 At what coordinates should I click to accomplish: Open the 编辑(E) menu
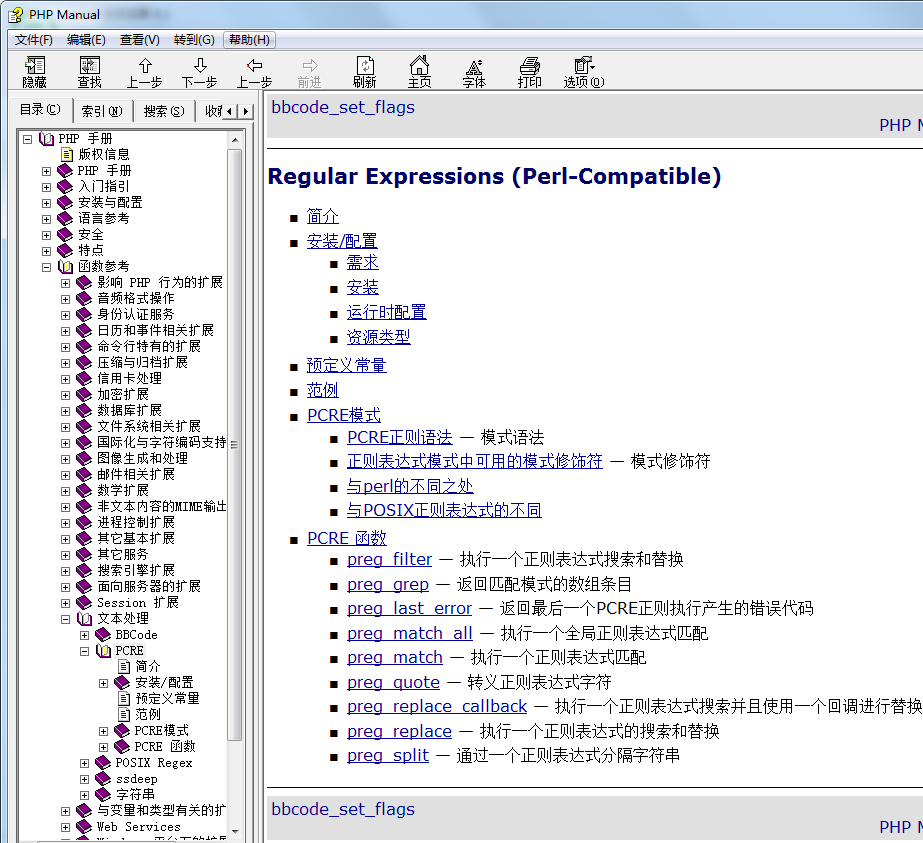pyautogui.click(x=86, y=39)
